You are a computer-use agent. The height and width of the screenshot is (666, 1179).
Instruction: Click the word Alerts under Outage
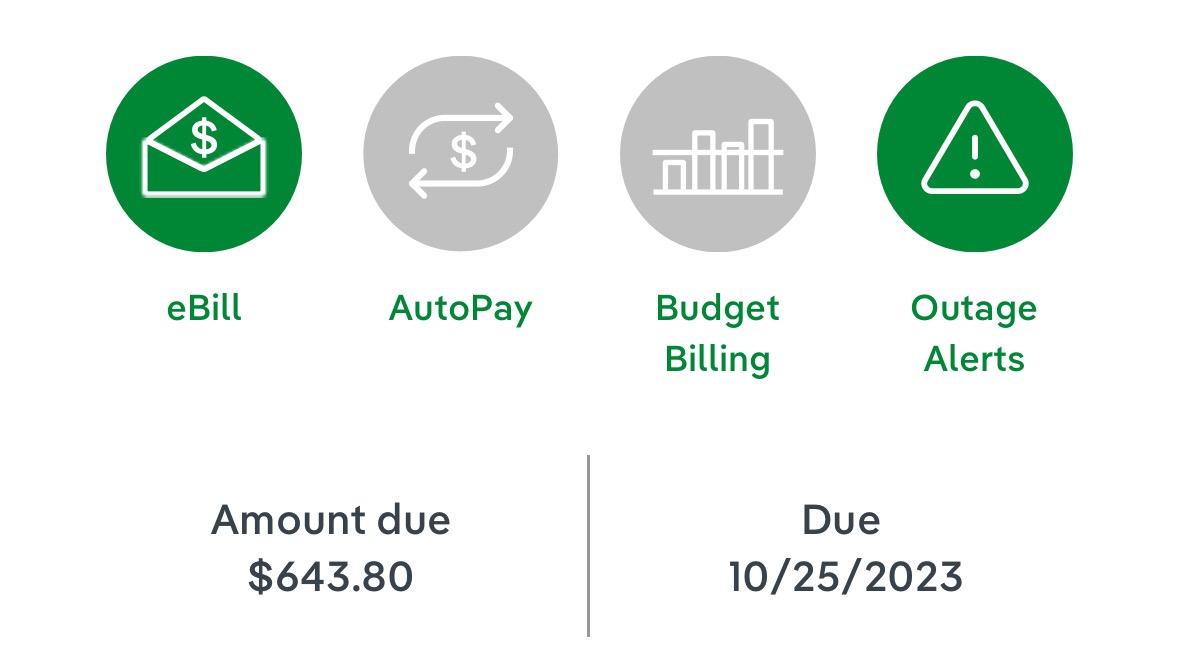pos(974,358)
